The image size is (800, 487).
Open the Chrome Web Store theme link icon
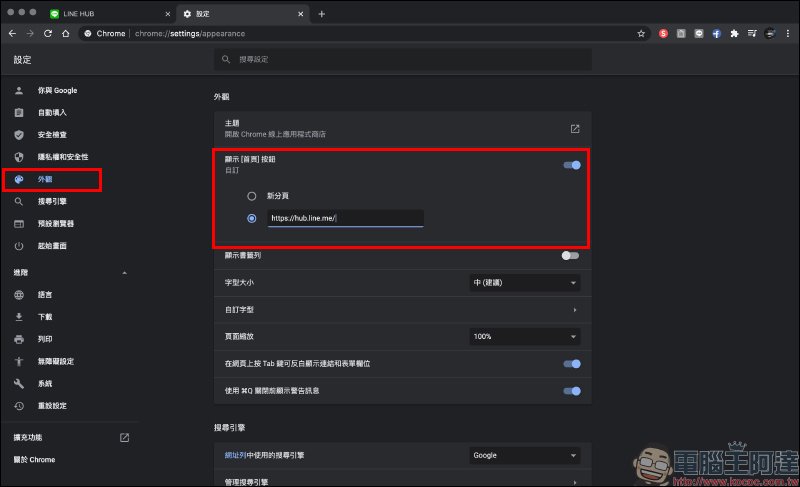575,129
